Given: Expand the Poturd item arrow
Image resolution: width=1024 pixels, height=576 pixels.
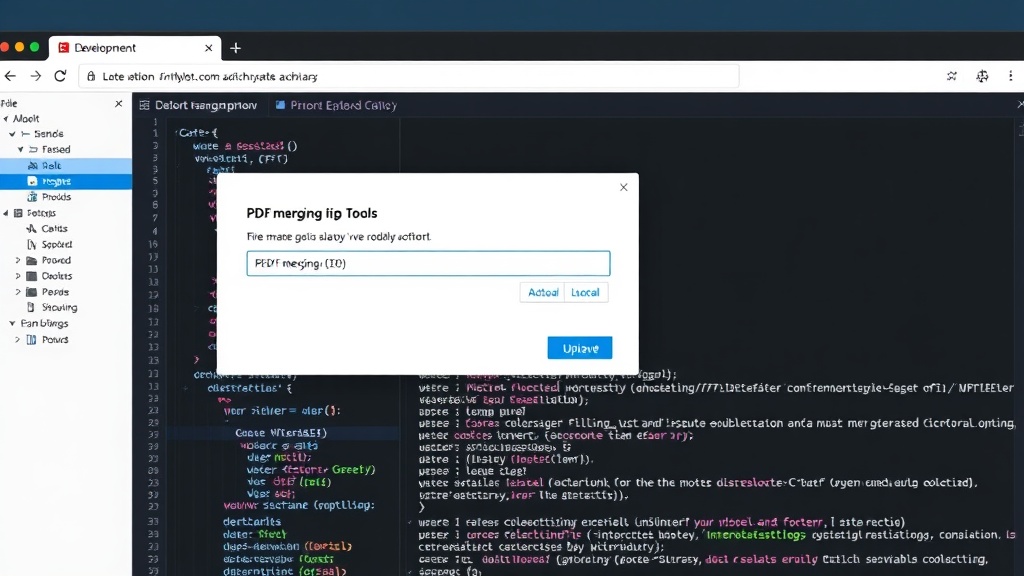Looking at the screenshot, I should click(18, 340).
